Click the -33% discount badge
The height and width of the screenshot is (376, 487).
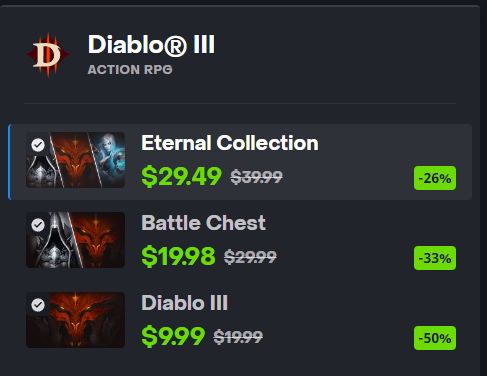coord(435,258)
